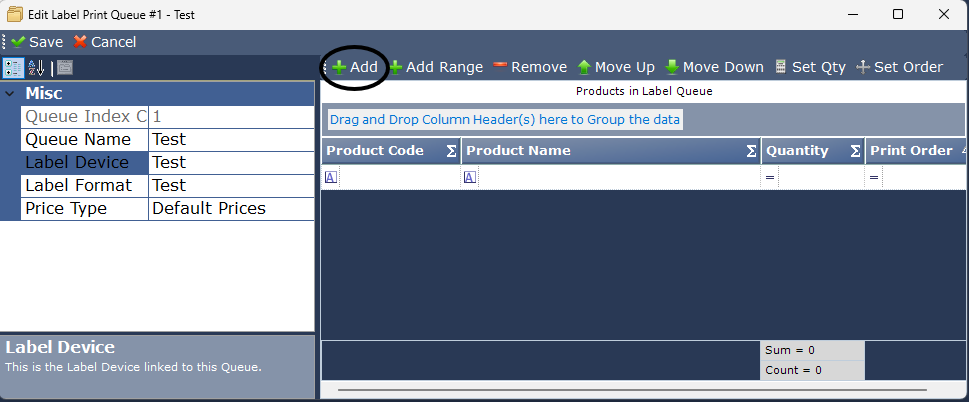The height and width of the screenshot is (402, 969).
Task: Click the Save checkmark button
Action: tap(37, 42)
